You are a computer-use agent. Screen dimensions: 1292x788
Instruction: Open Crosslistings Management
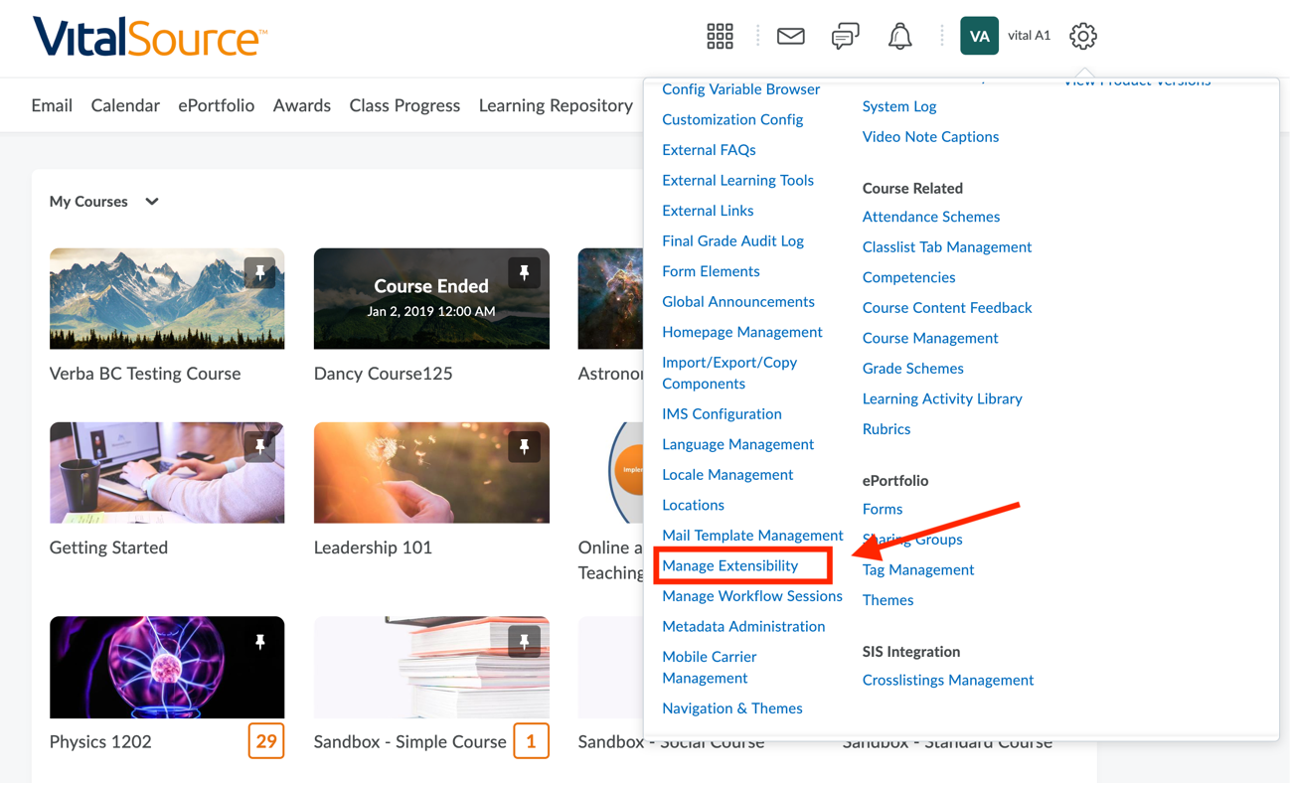tap(948, 681)
